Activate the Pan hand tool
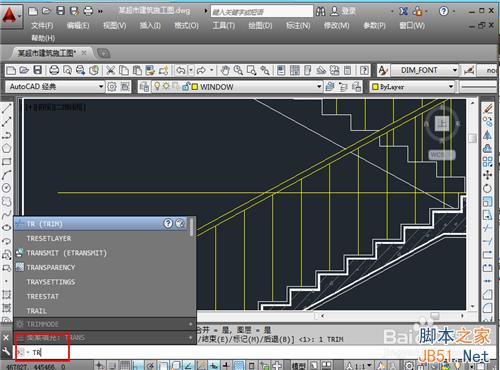The height and width of the screenshot is (370, 500). 225,70
